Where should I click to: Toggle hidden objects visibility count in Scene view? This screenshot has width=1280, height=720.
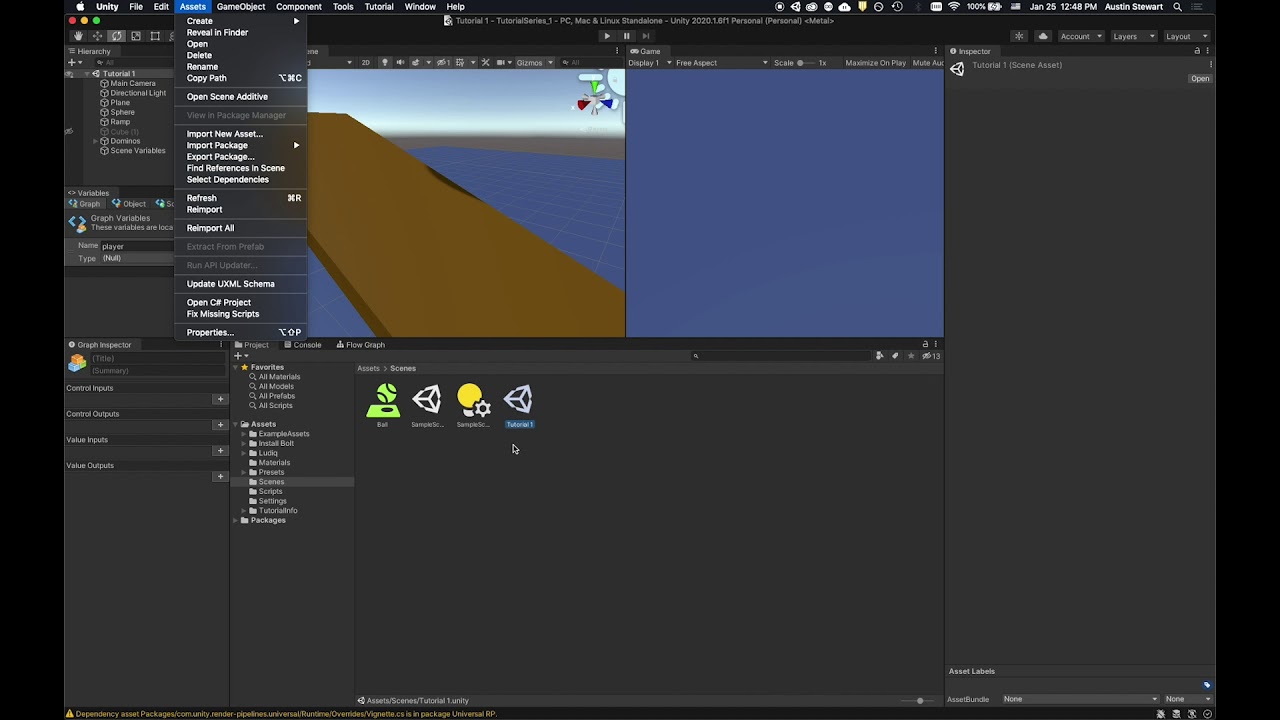443,63
